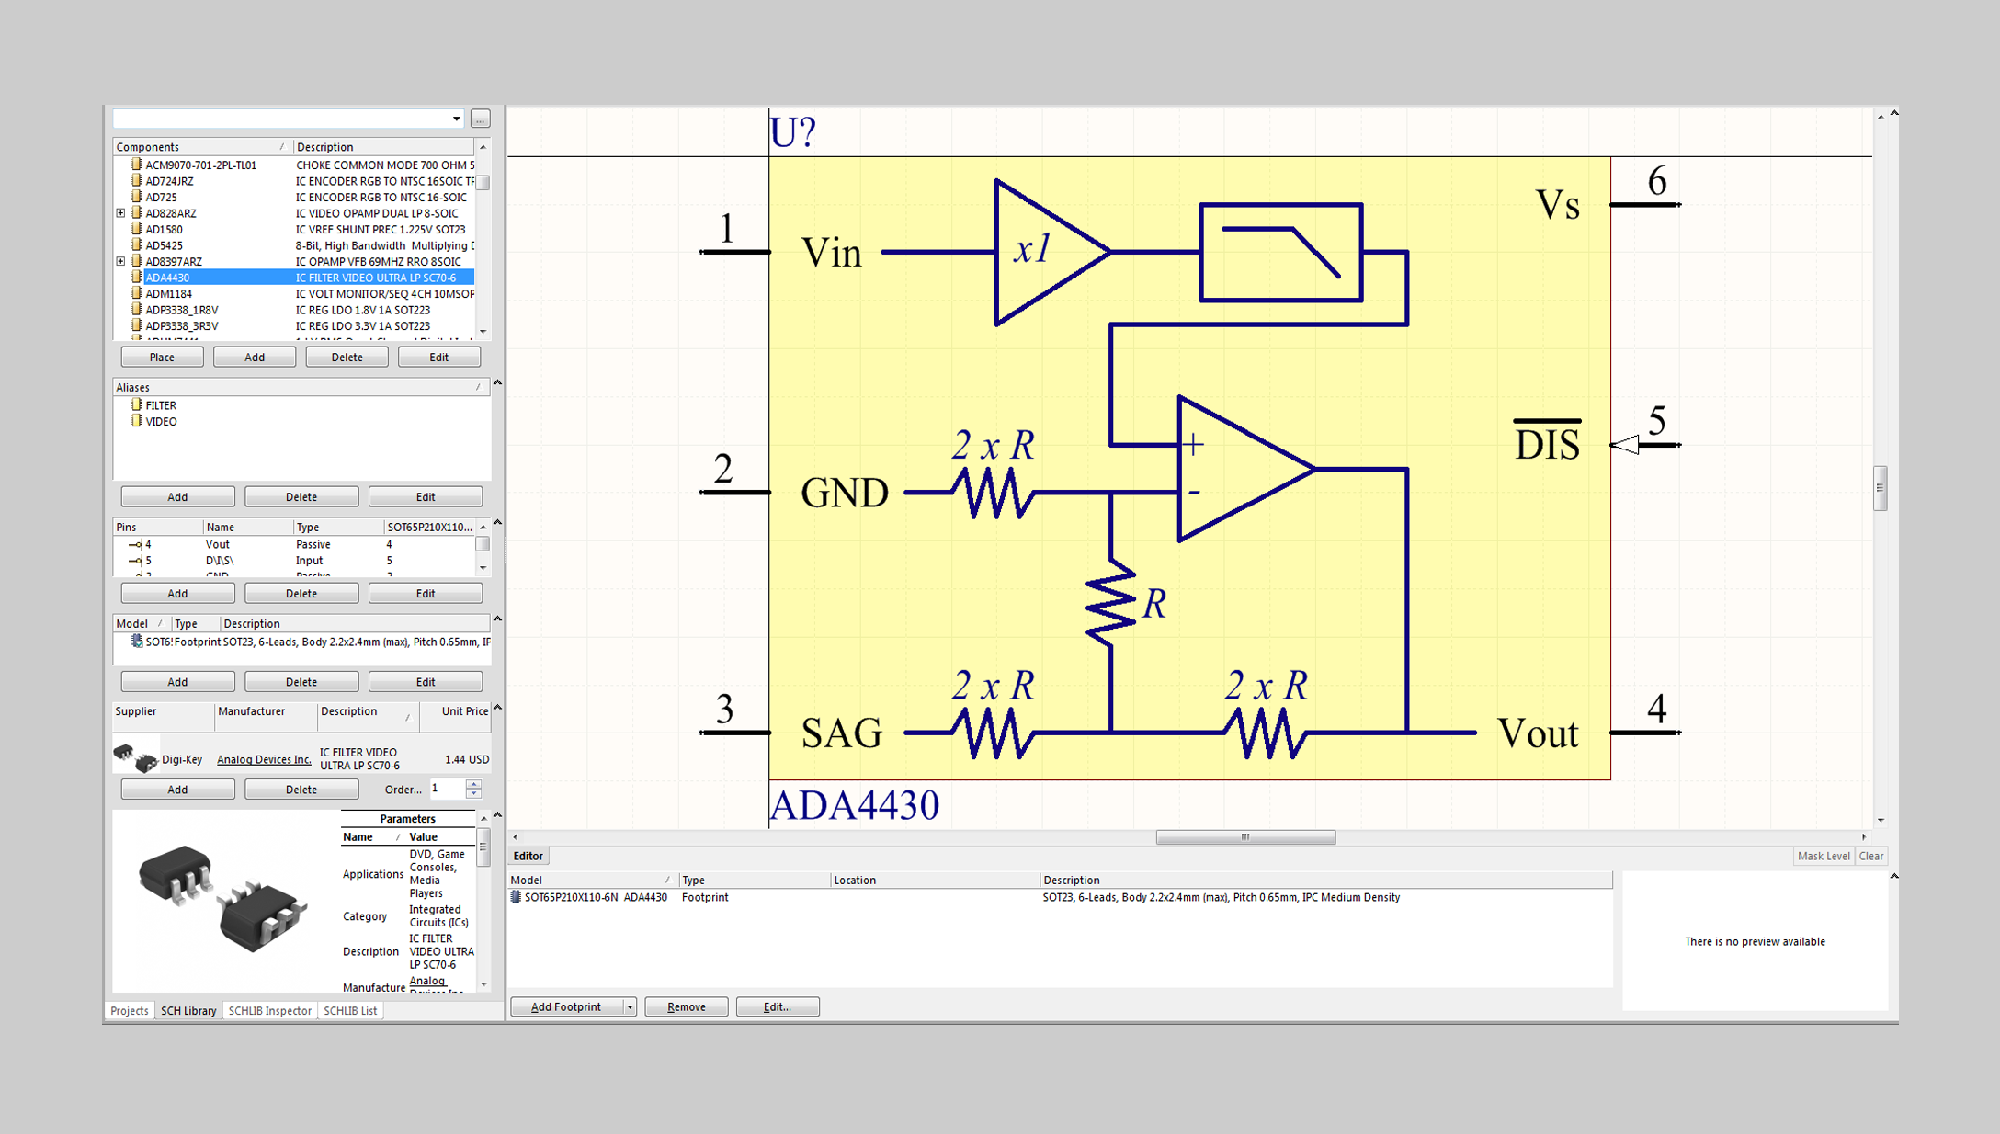Click the ADM1184 component icon
2000x1134 pixels.
pyautogui.click(x=136, y=293)
